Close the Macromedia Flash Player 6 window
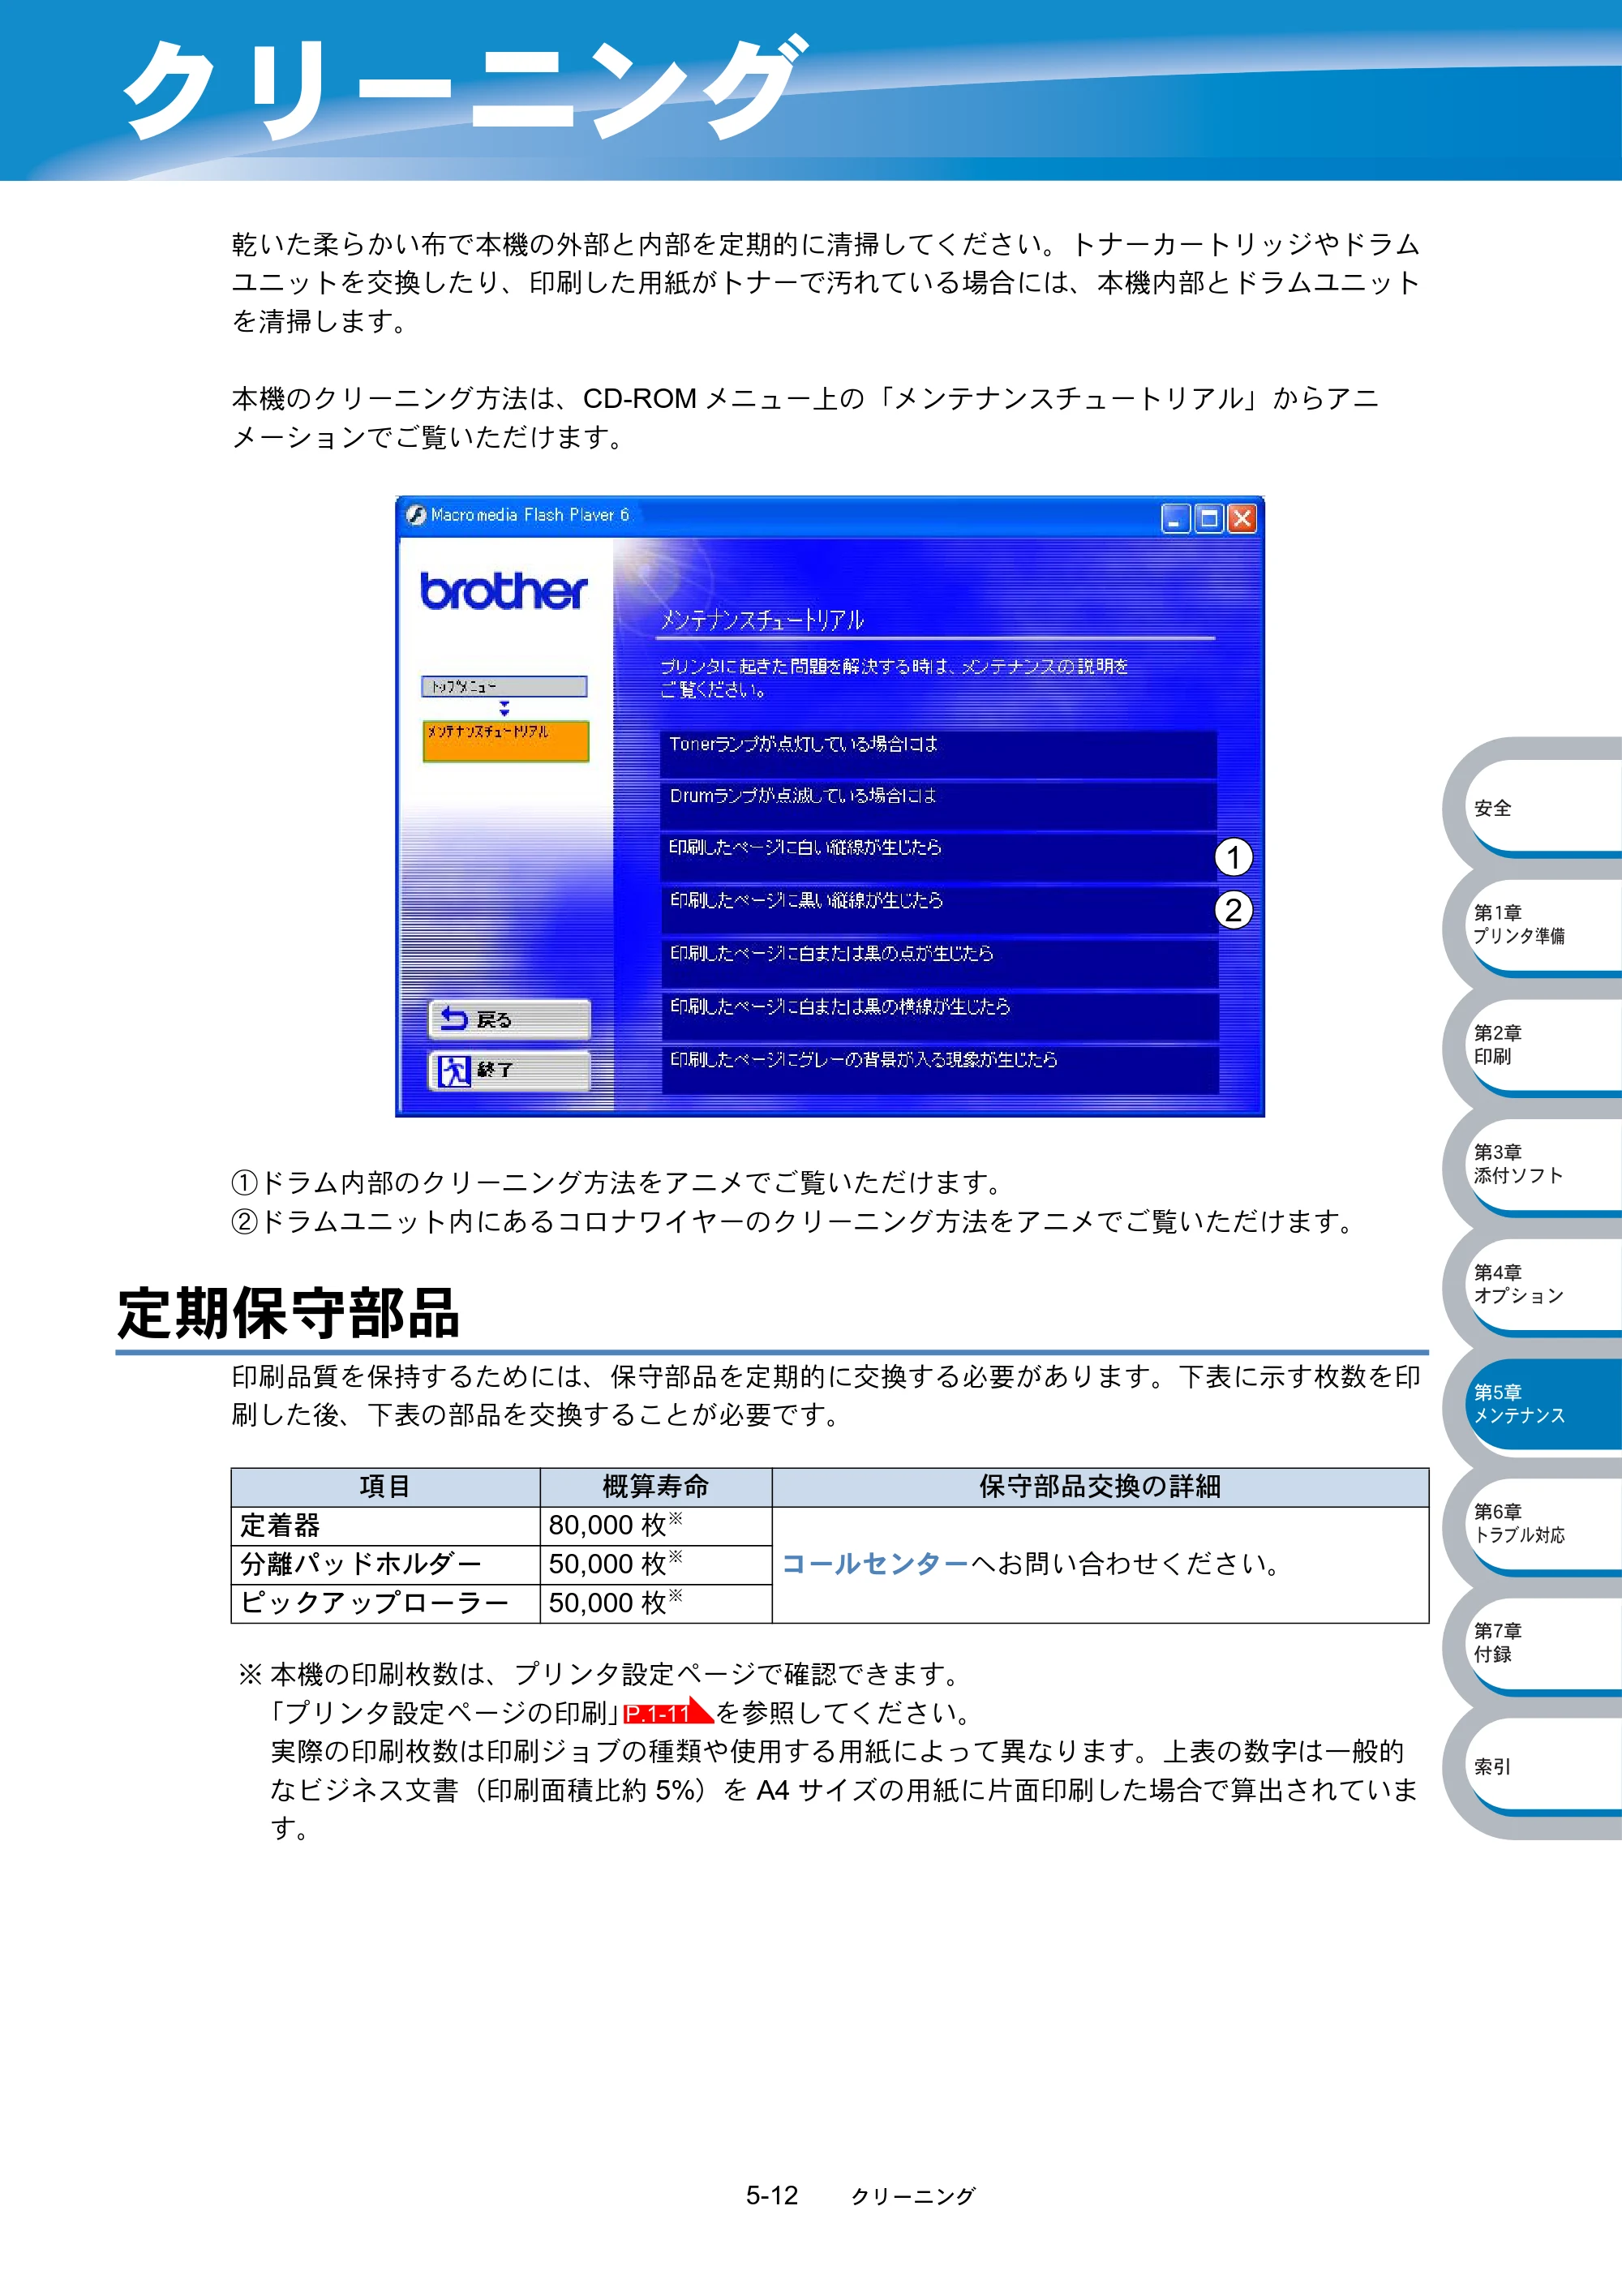The height and width of the screenshot is (2296, 1622). click(x=1242, y=518)
